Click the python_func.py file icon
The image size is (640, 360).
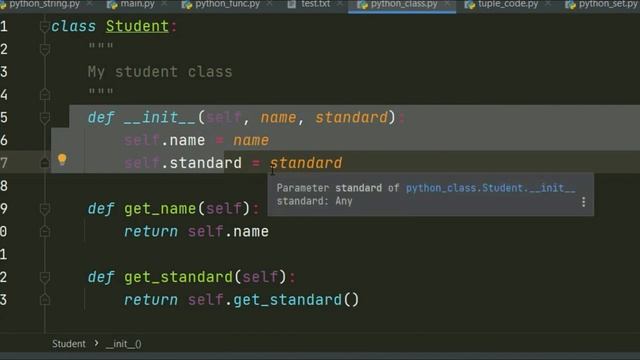[x=187, y=4]
